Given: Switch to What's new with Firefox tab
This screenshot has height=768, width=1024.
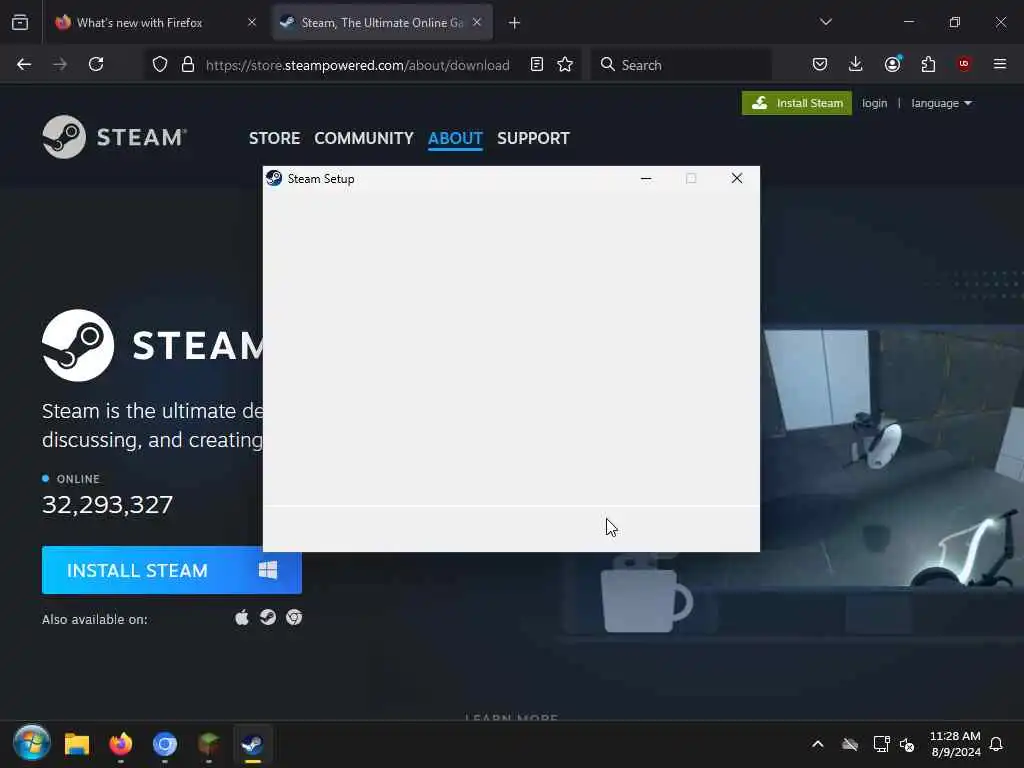Looking at the screenshot, I should click(153, 22).
